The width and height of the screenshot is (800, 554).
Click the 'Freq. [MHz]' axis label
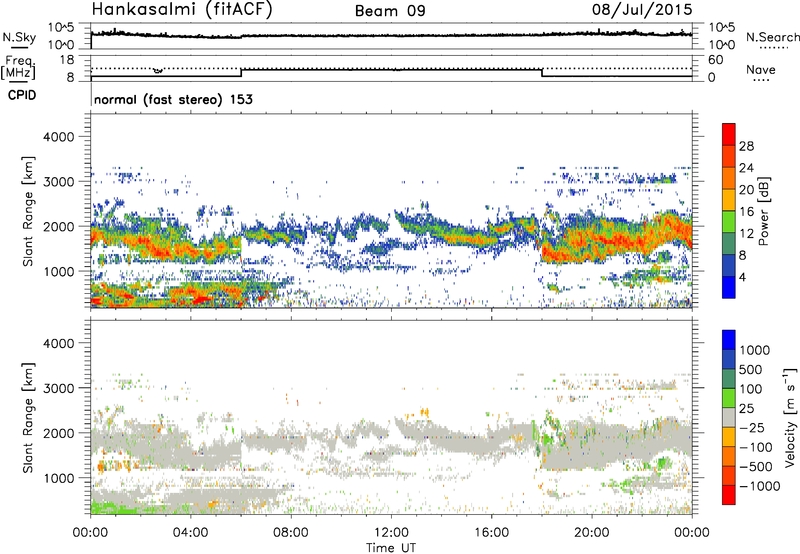[18, 68]
